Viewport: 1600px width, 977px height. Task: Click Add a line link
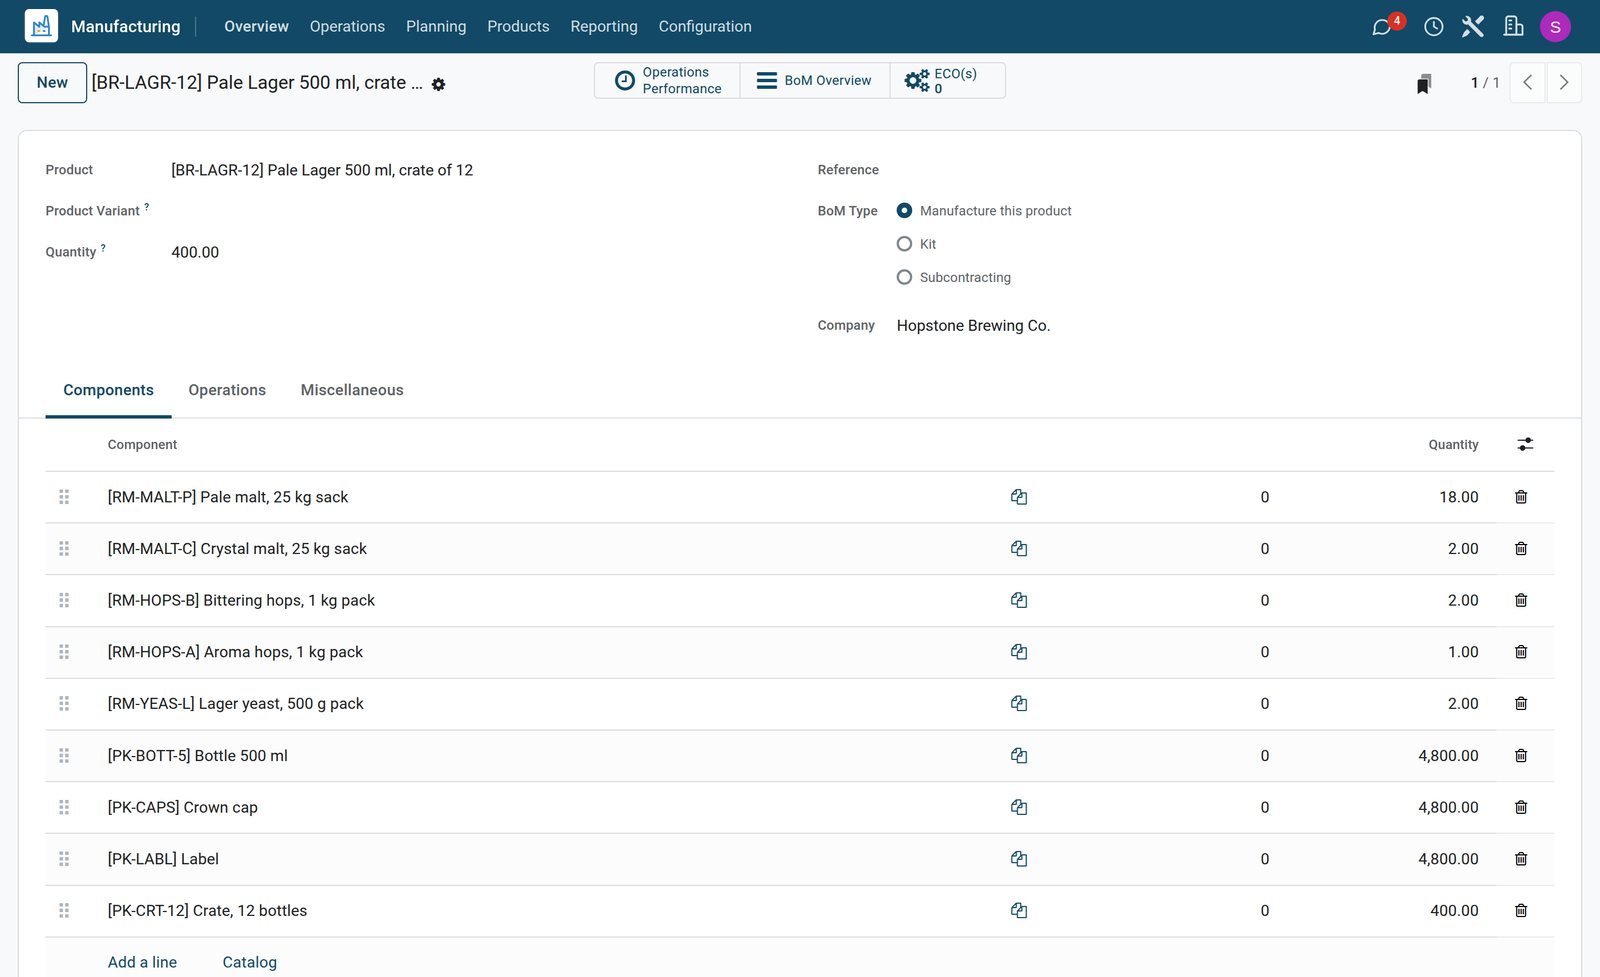[x=142, y=962]
